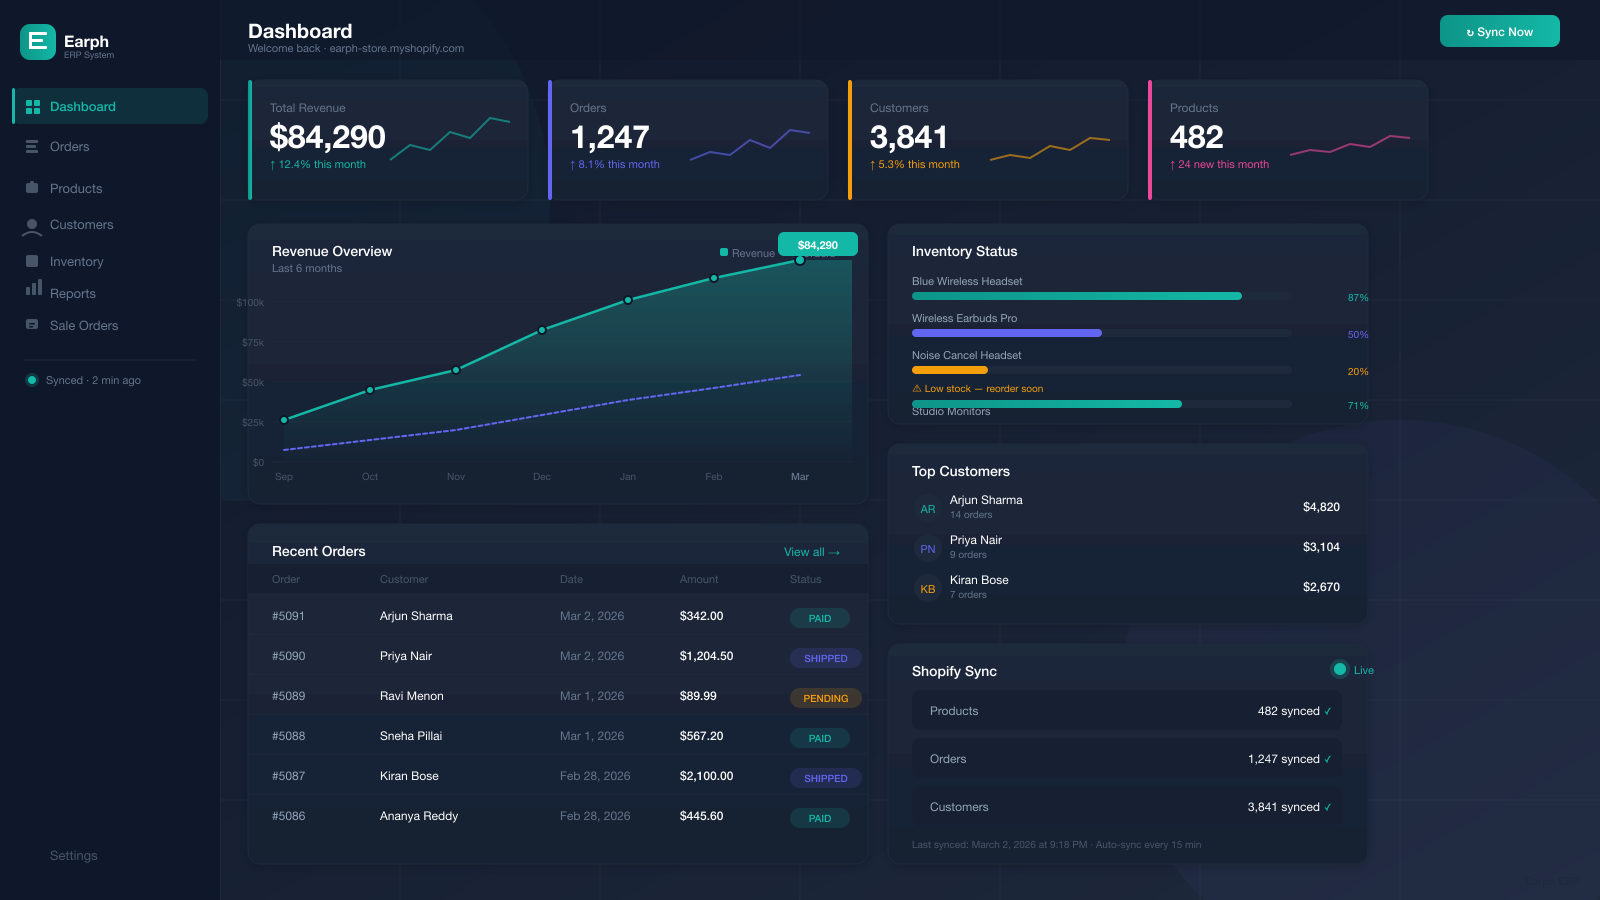Select the Inventory icon in sidebar
Viewport: 1600px width, 900px height.
point(32,261)
